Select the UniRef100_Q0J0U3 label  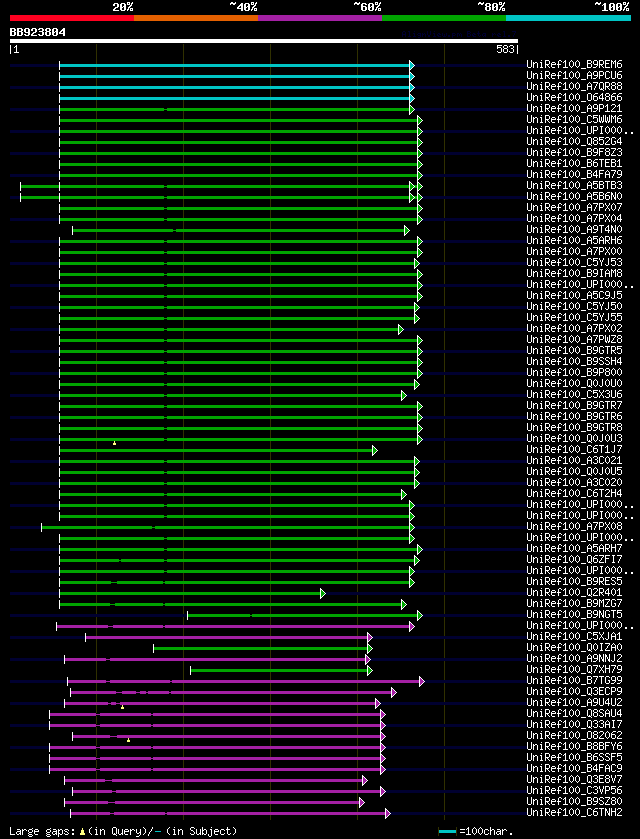[x=574, y=438]
